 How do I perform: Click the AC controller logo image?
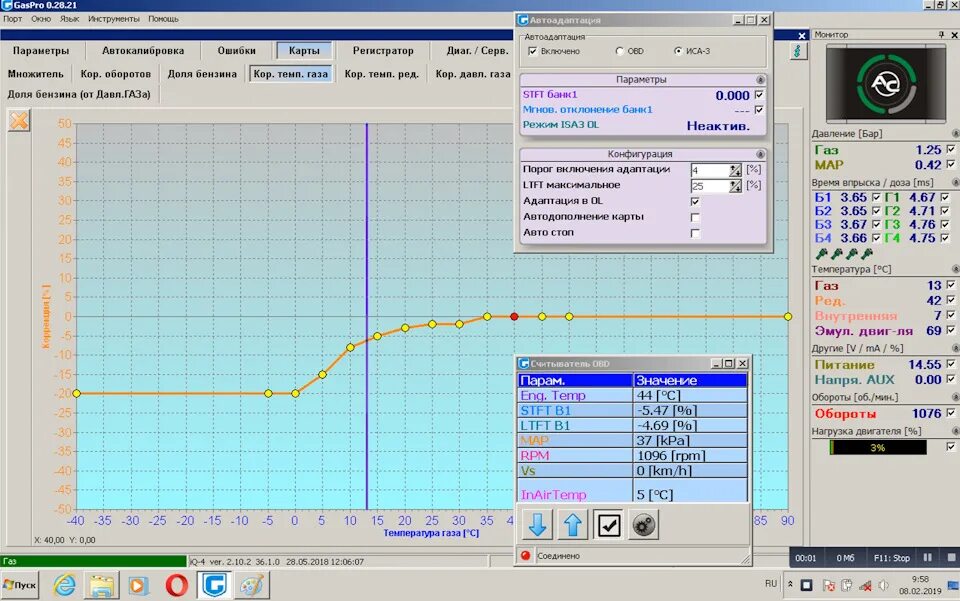(x=885, y=84)
